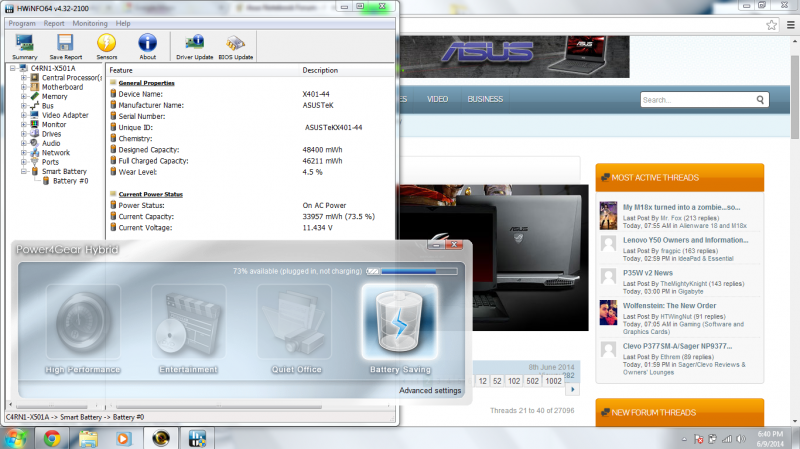Open the Sensors lightning icon
Screen dimensions: 800x449
coord(107,46)
